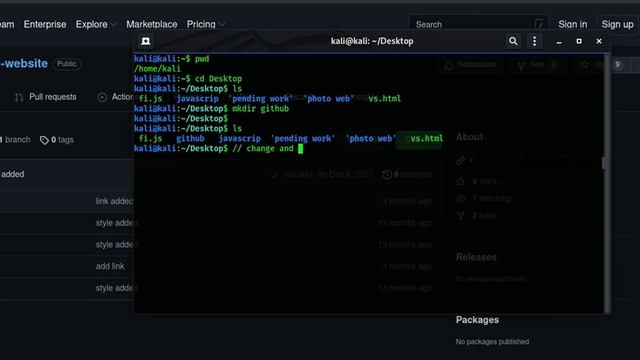The image size is (640, 360).
Task: Close the kali terminal window
Action: [599, 41]
